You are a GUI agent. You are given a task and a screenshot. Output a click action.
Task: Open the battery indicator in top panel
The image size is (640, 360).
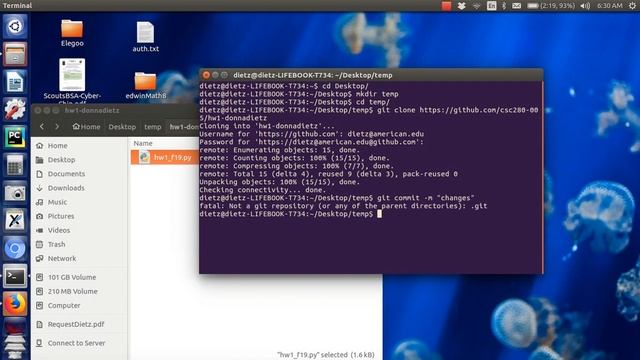click(550, 6)
